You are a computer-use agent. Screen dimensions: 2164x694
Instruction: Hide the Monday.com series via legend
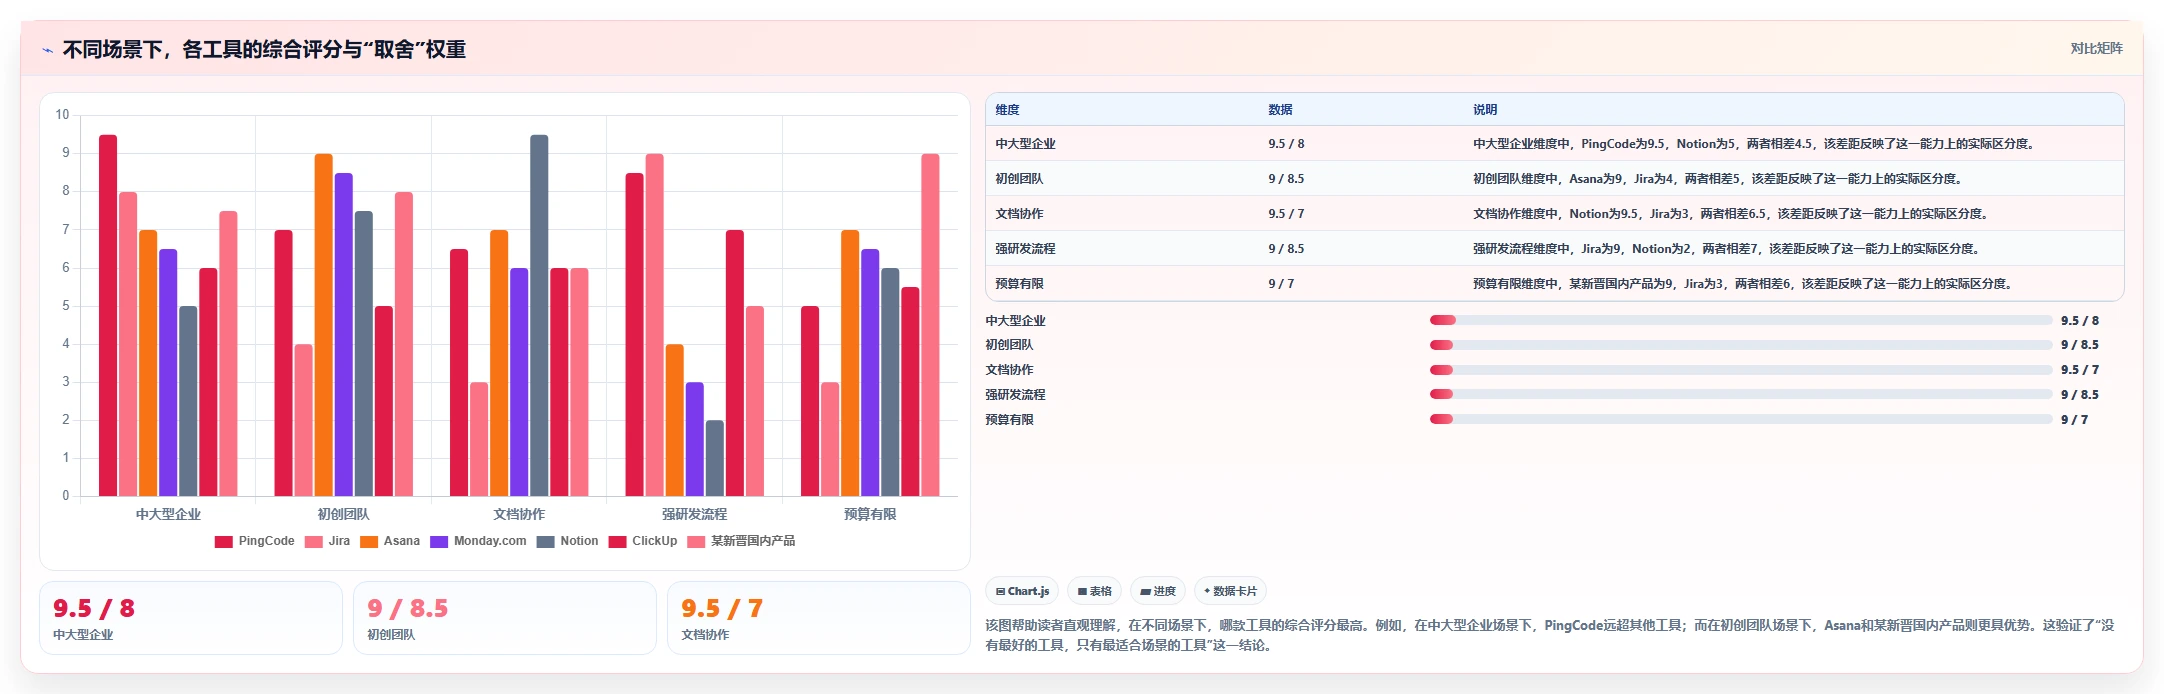tap(478, 541)
